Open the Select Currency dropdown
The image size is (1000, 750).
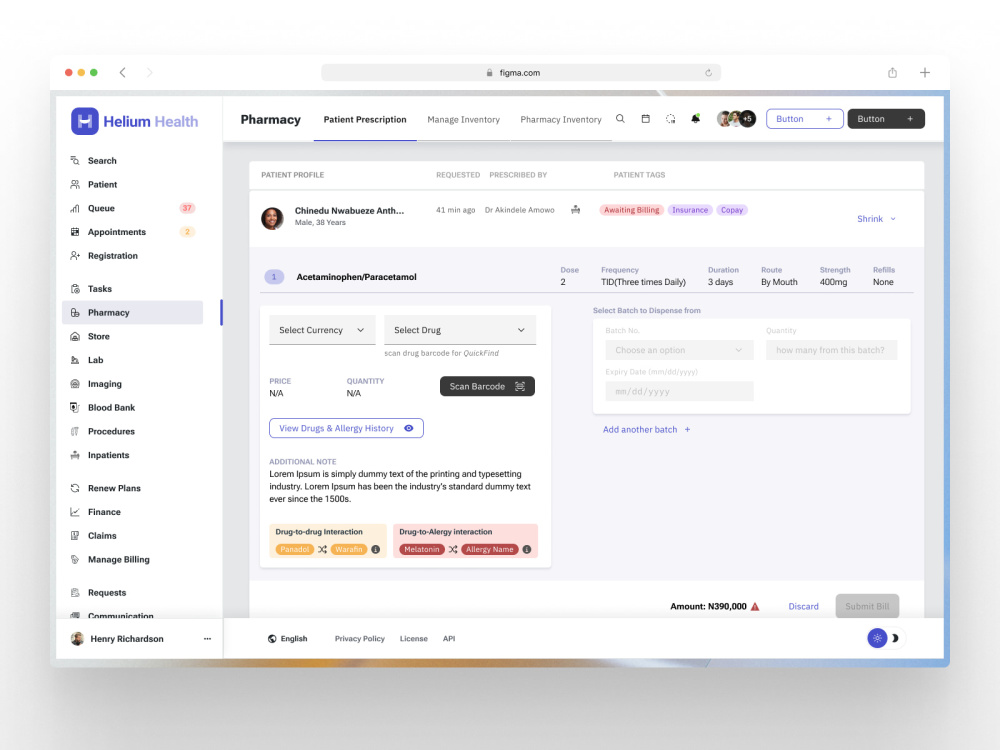tap(322, 330)
